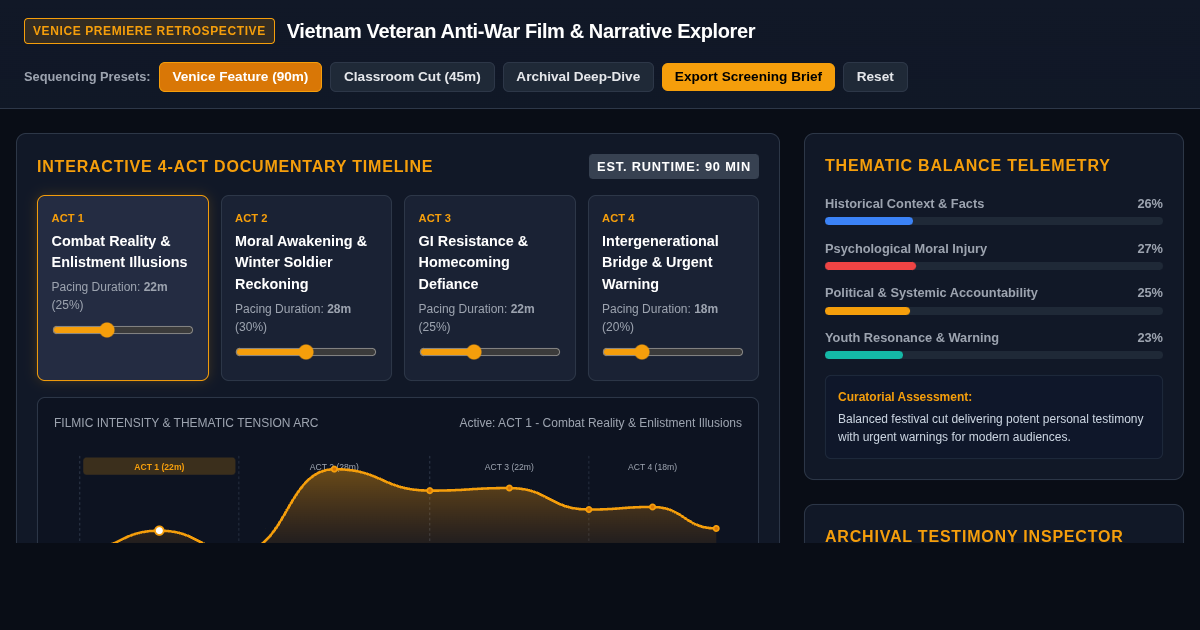The width and height of the screenshot is (1200, 630).
Task: Click the Vietnam Veteran Anti-War Film title
Action: point(521,31)
